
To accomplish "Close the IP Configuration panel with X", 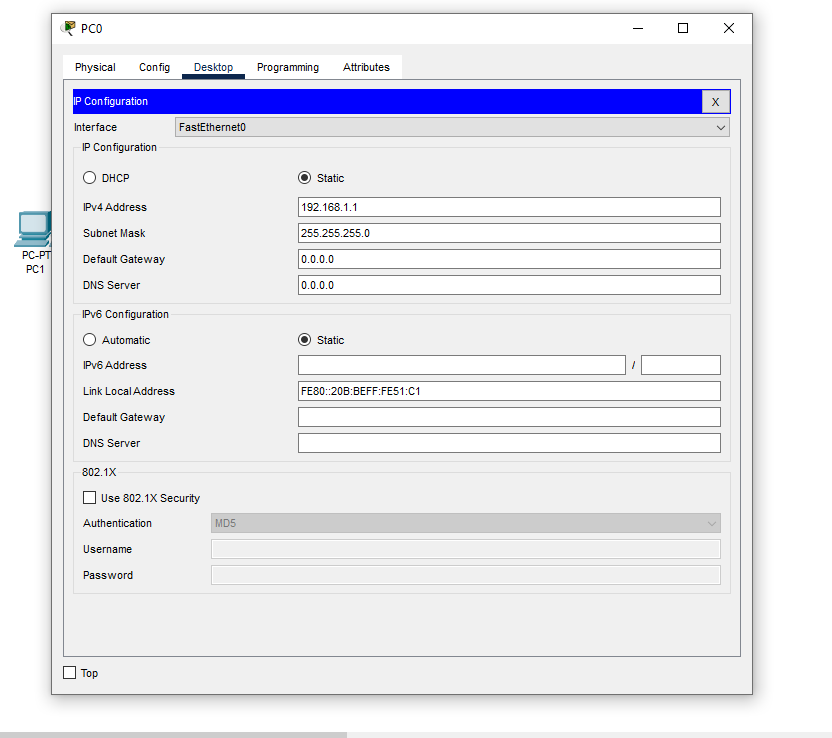I will pyautogui.click(x=715, y=102).
